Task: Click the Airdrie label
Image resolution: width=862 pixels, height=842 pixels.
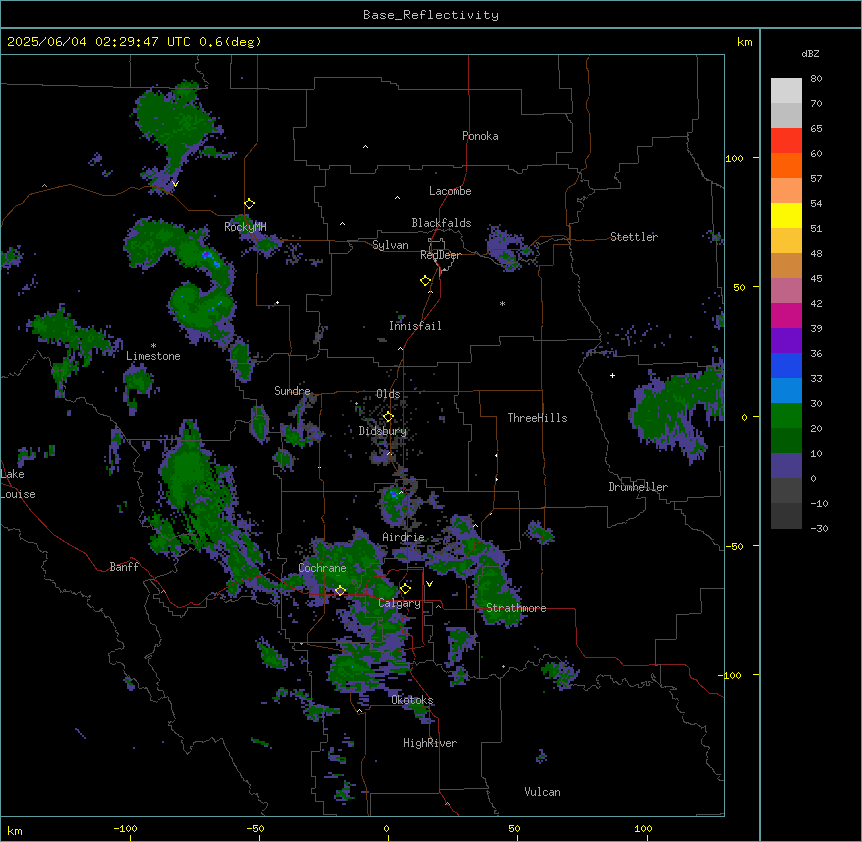Action: (404, 537)
